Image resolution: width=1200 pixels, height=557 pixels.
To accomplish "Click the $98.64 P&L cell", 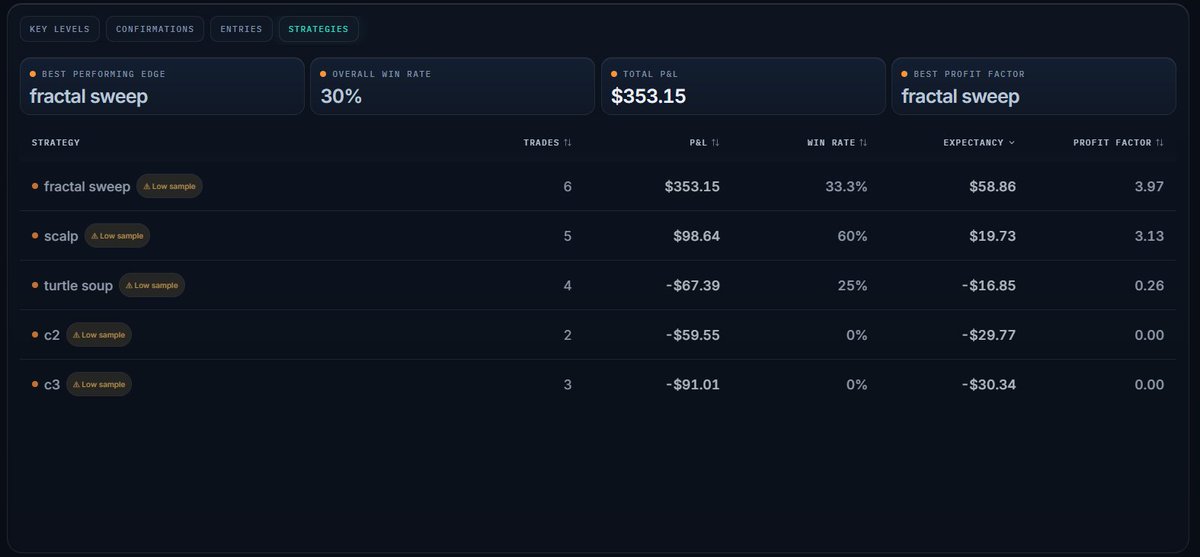I will [x=696, y=236].
